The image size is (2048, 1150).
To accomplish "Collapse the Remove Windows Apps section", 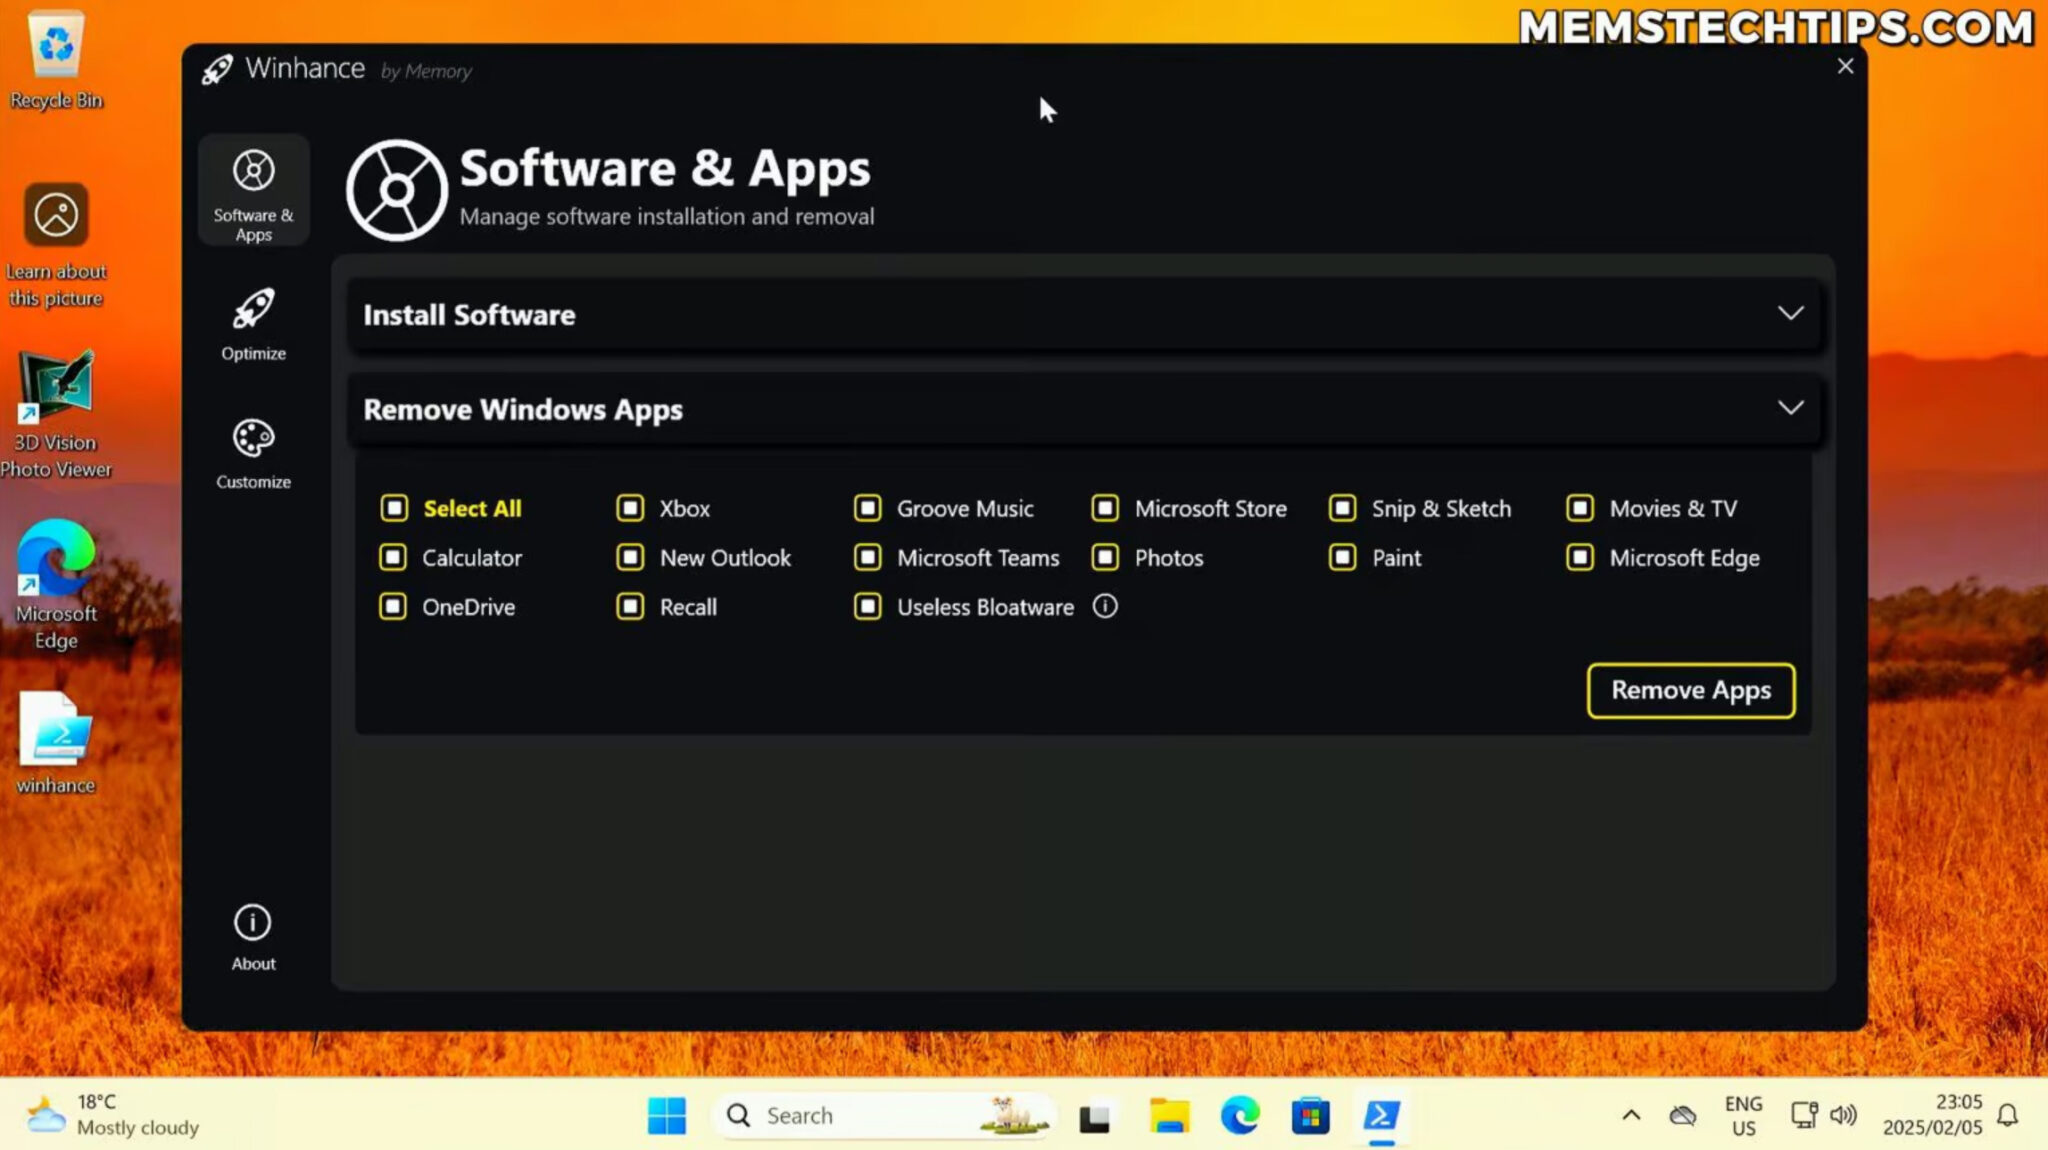I will (x=1790, y=407).
